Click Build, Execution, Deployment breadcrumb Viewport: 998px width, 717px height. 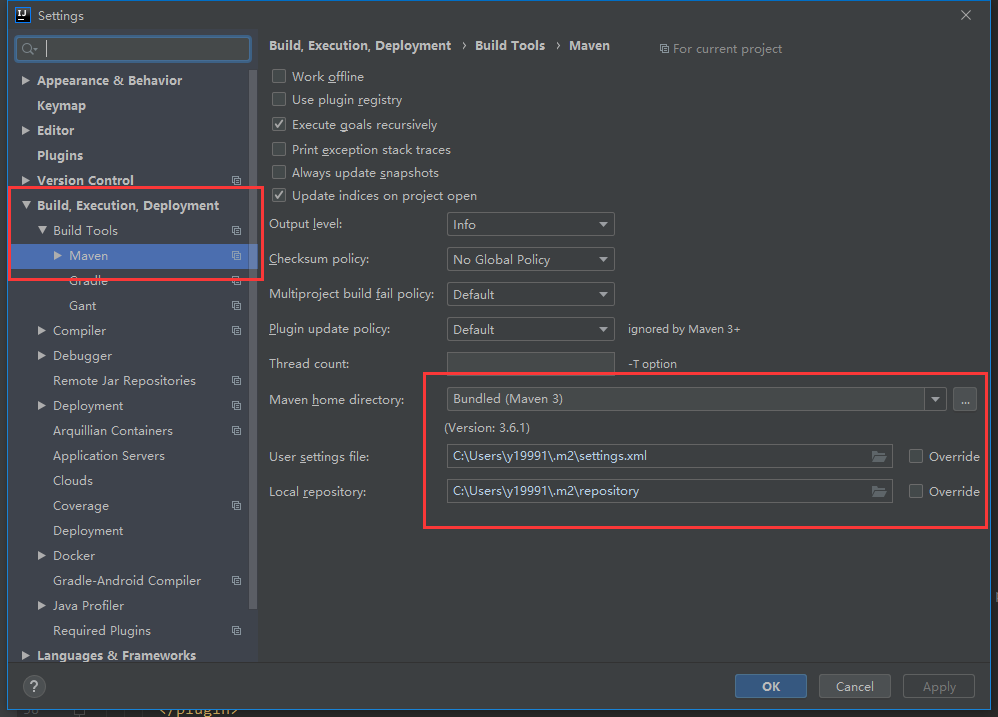(360, 46)
